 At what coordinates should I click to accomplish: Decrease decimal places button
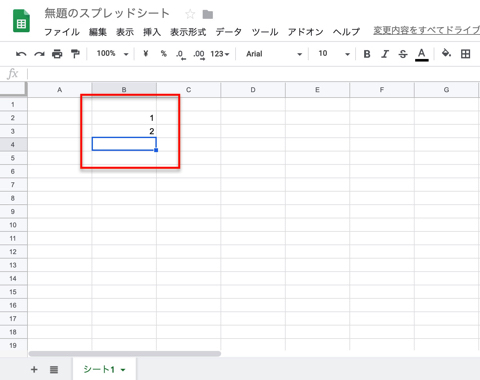pyautogui.click(x=180, y=54)
